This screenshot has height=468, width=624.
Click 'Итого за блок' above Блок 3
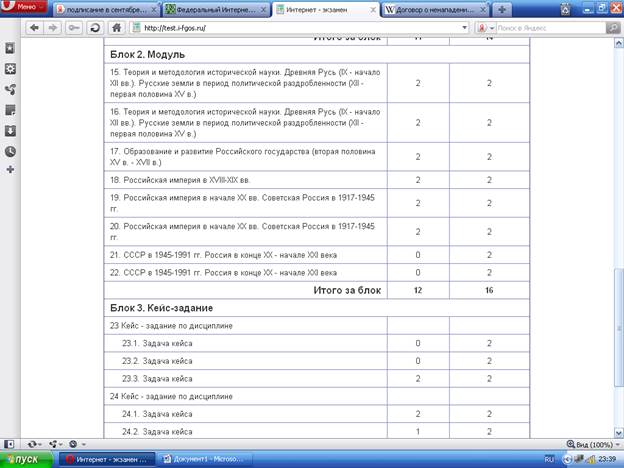[347, 290]
